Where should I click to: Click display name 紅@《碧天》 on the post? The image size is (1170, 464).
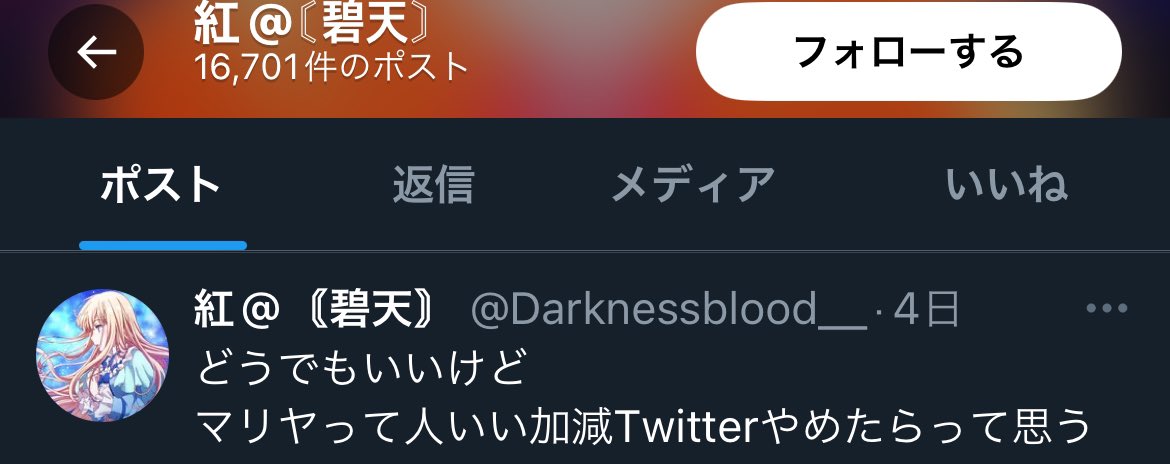click(314, 309)
